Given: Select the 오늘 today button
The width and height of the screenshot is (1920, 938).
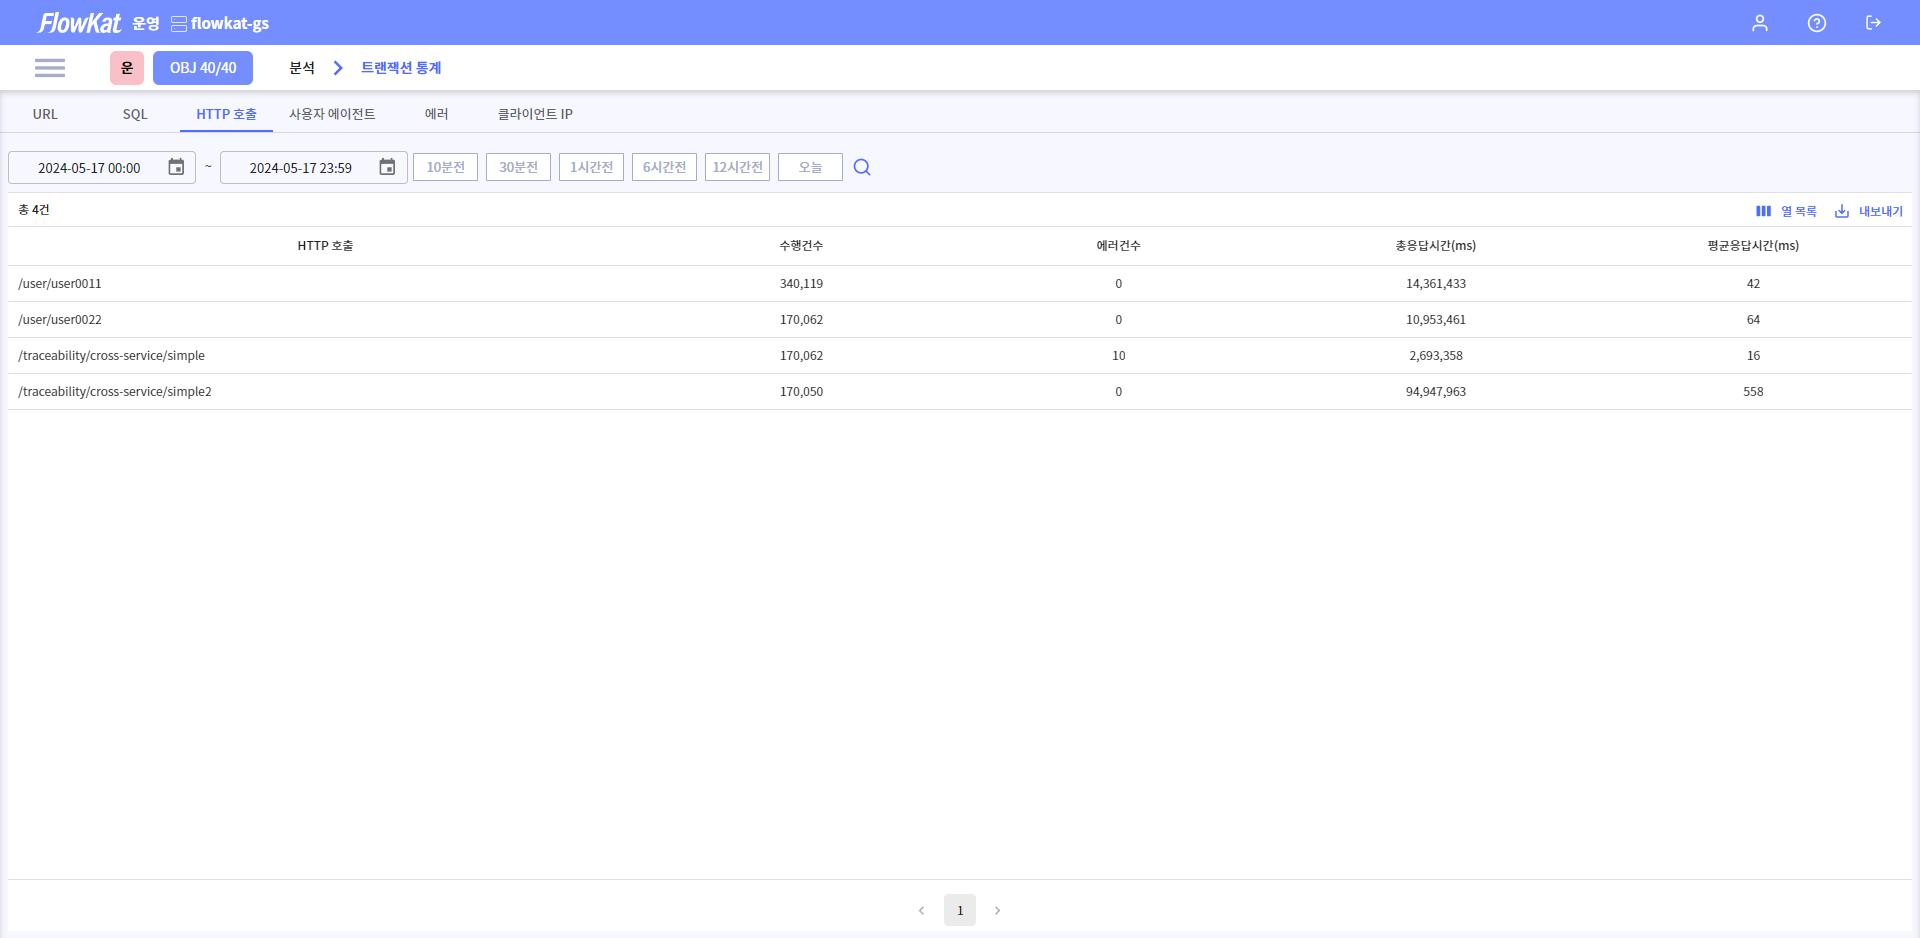Looking at the screenshot, I should coord(810,167).
